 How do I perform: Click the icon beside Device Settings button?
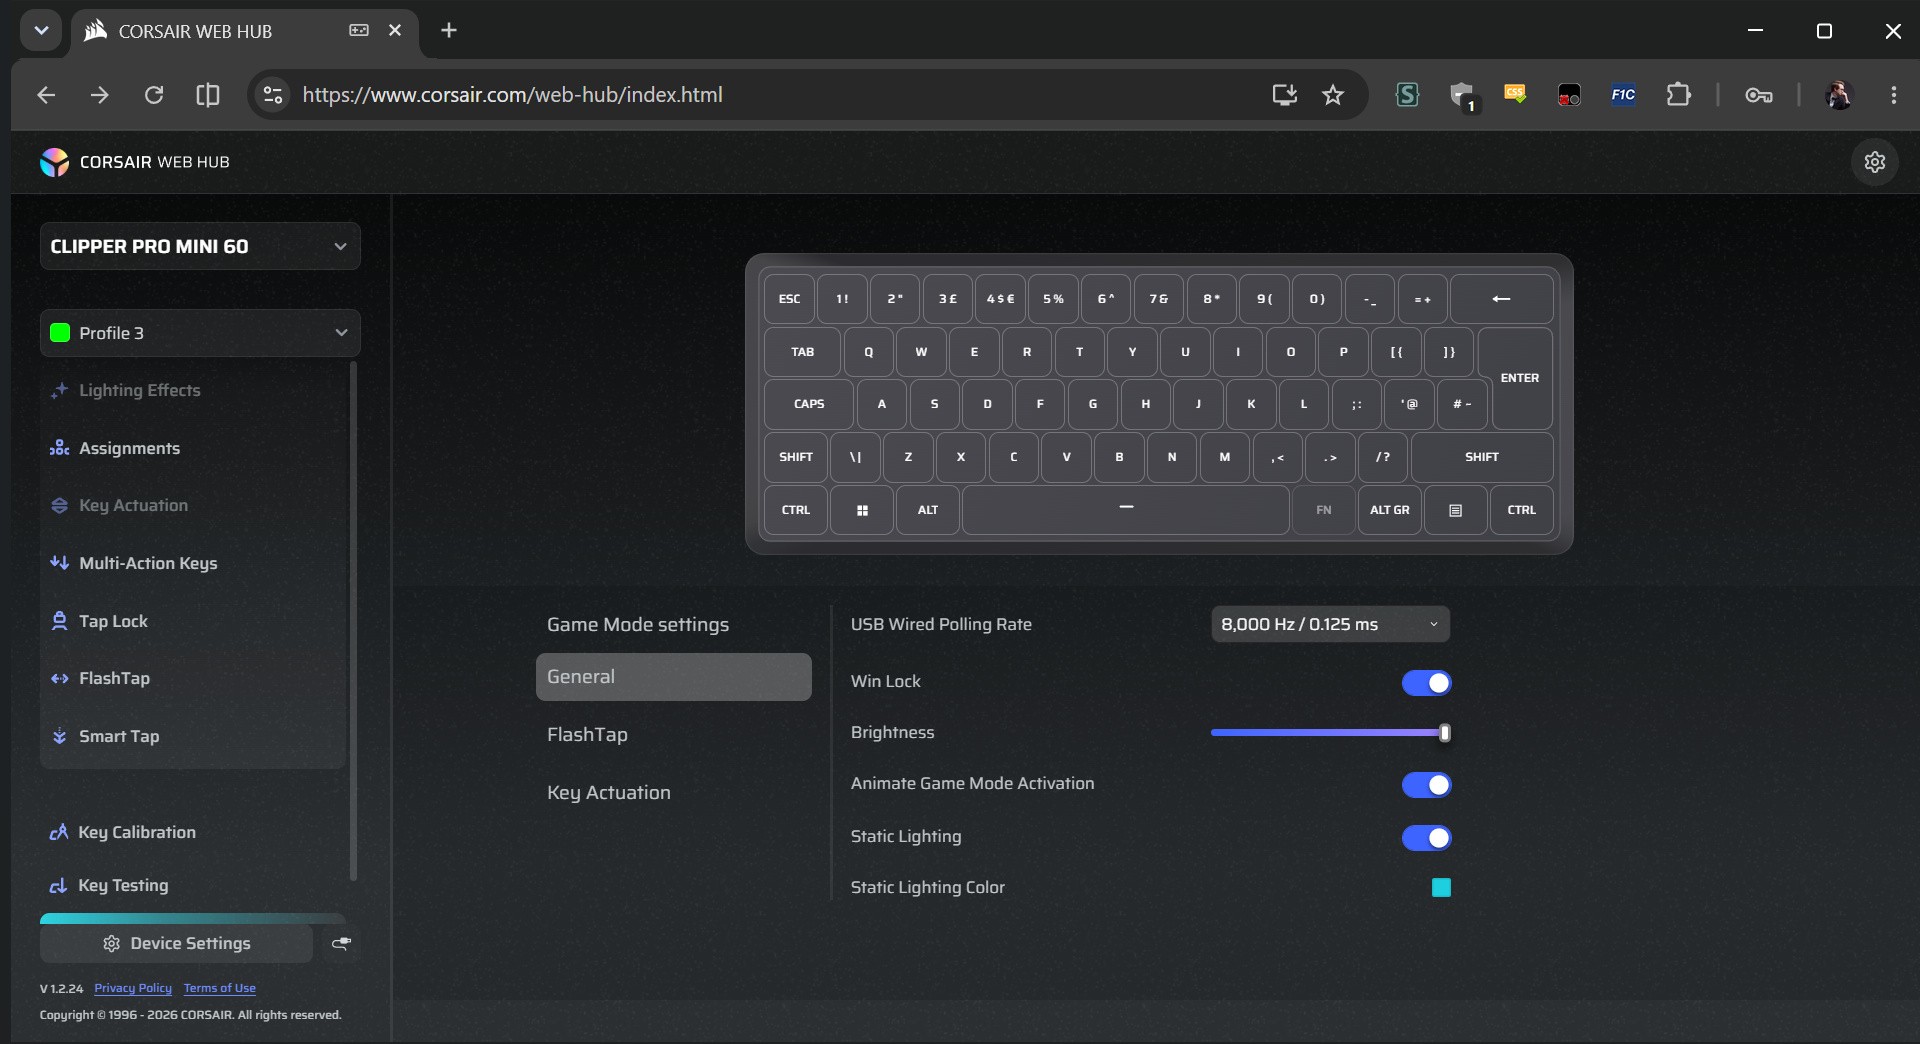coord(341,943)
